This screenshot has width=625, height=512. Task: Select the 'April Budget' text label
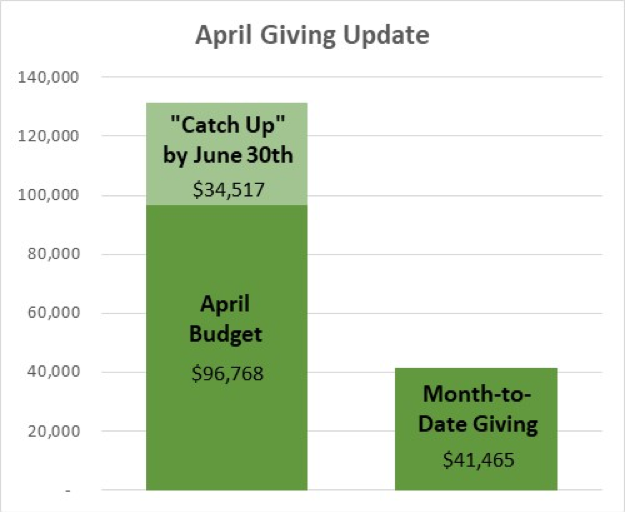[226, 320]
